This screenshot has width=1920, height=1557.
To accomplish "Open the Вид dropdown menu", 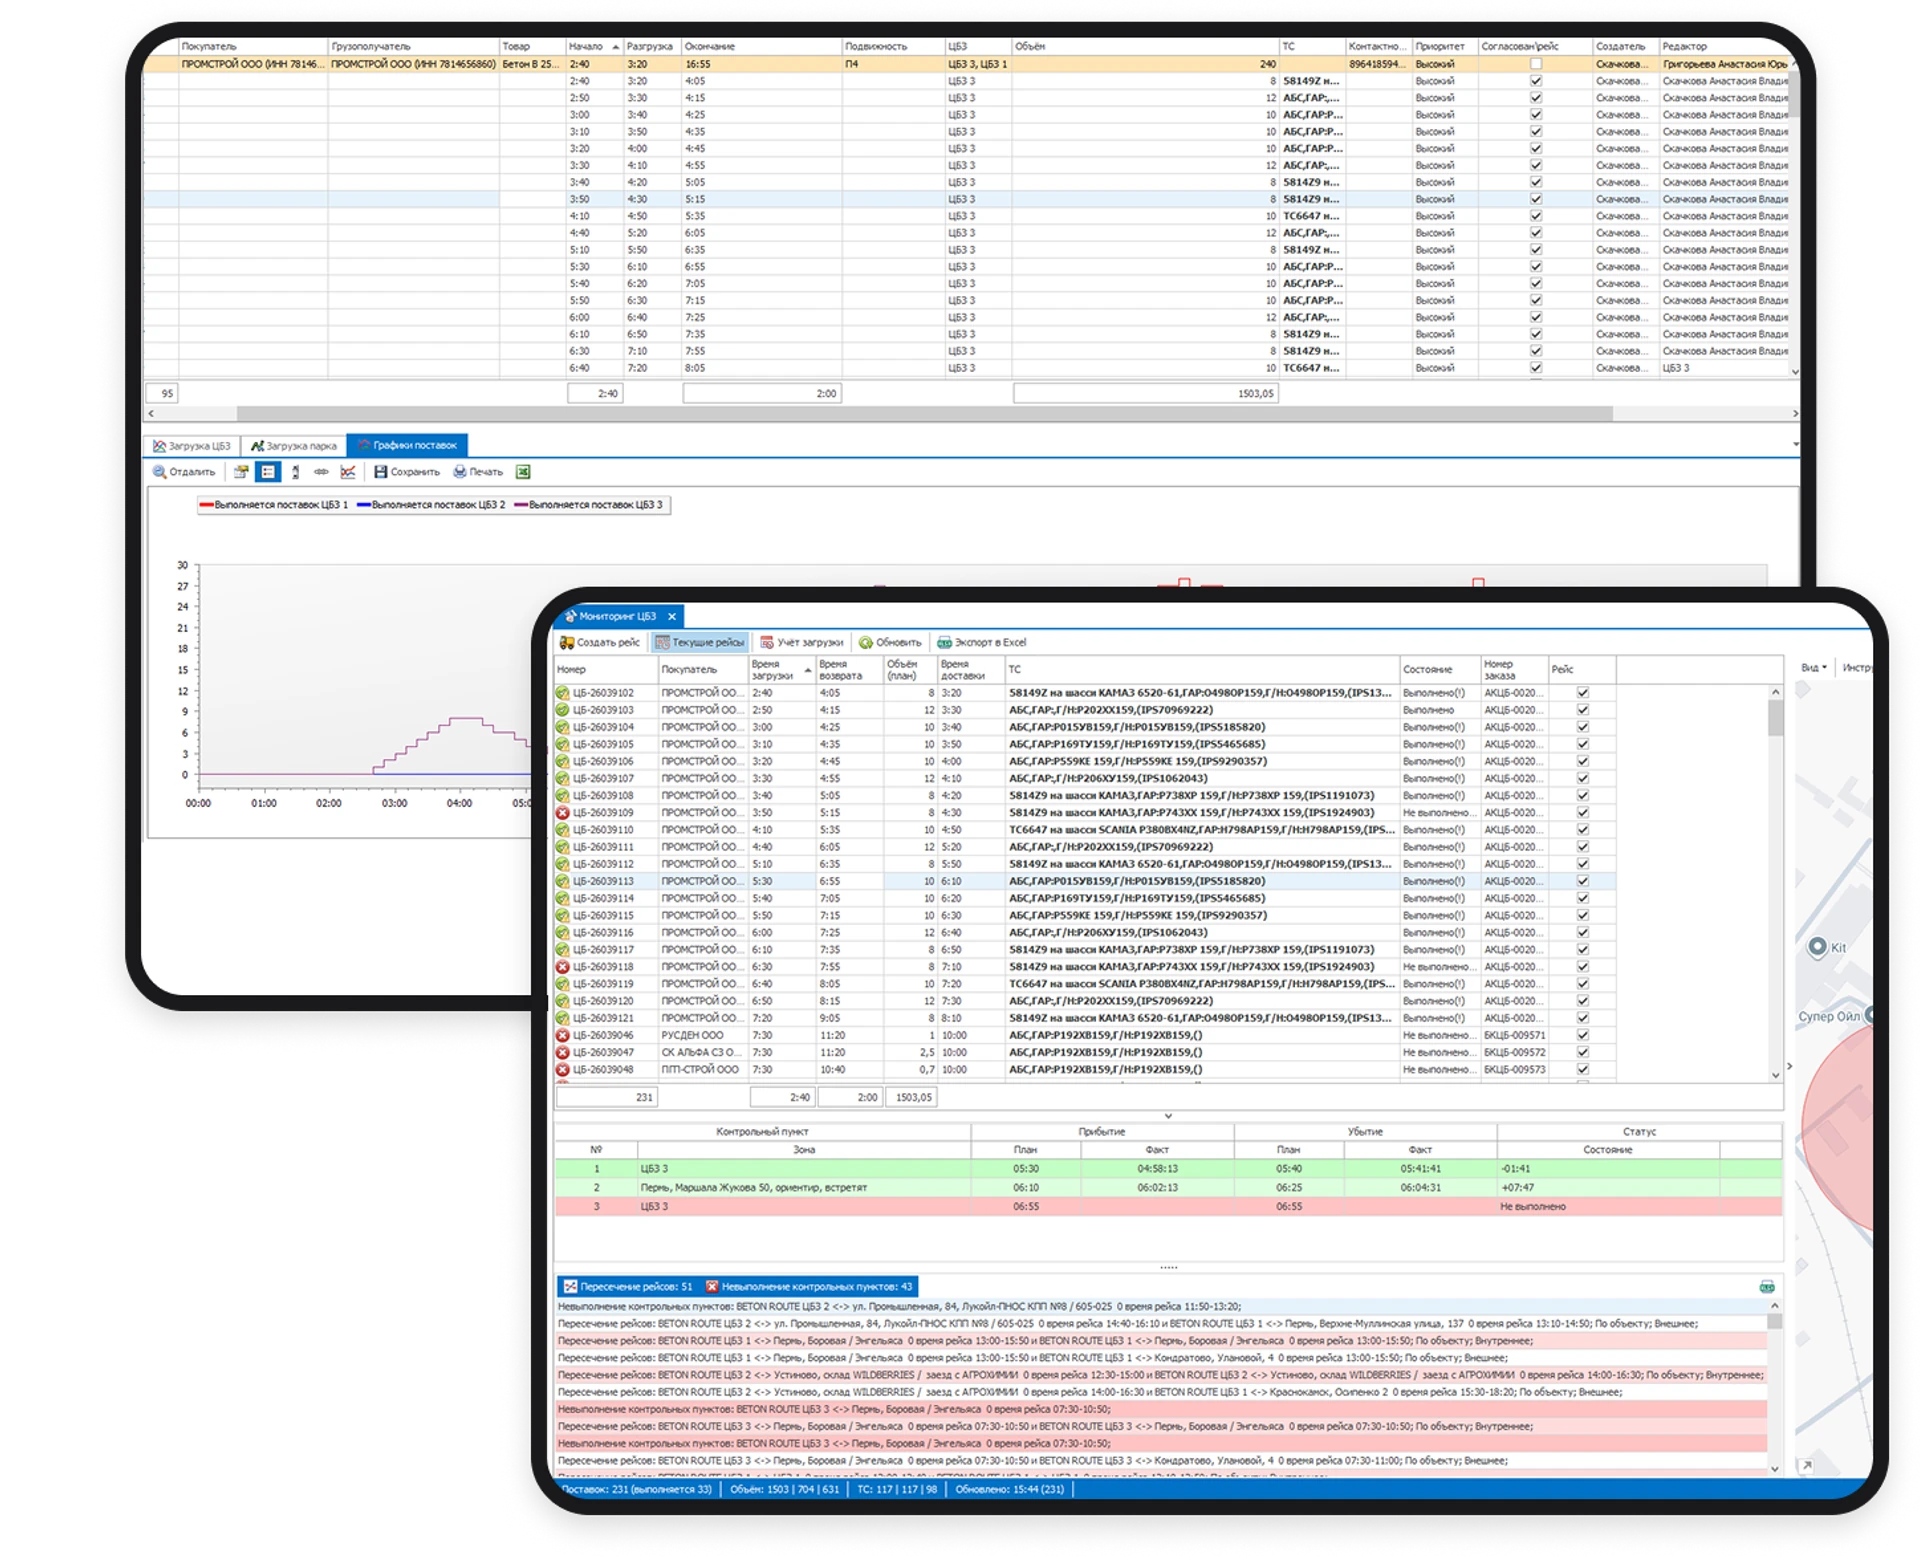I will pos(1814,667).
